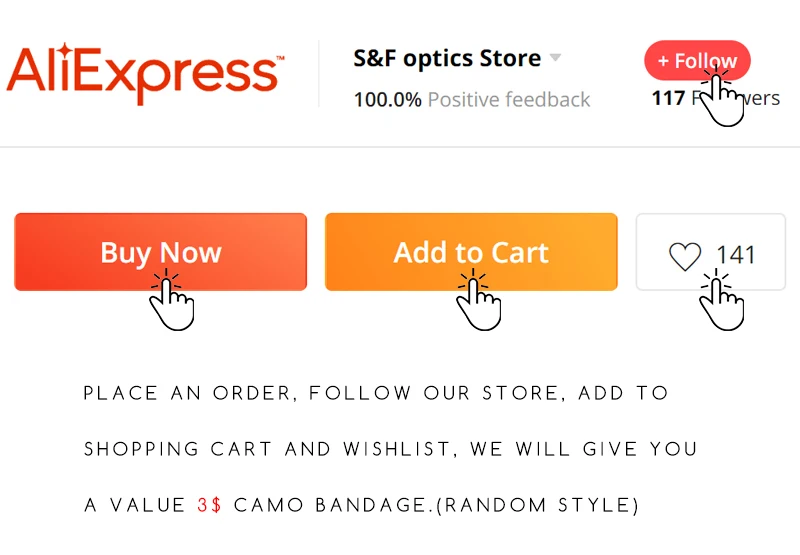The height and width of the screenshot is (555, 800).
Task: Click the hand pointer over Followers text
Action: [721, 97]
